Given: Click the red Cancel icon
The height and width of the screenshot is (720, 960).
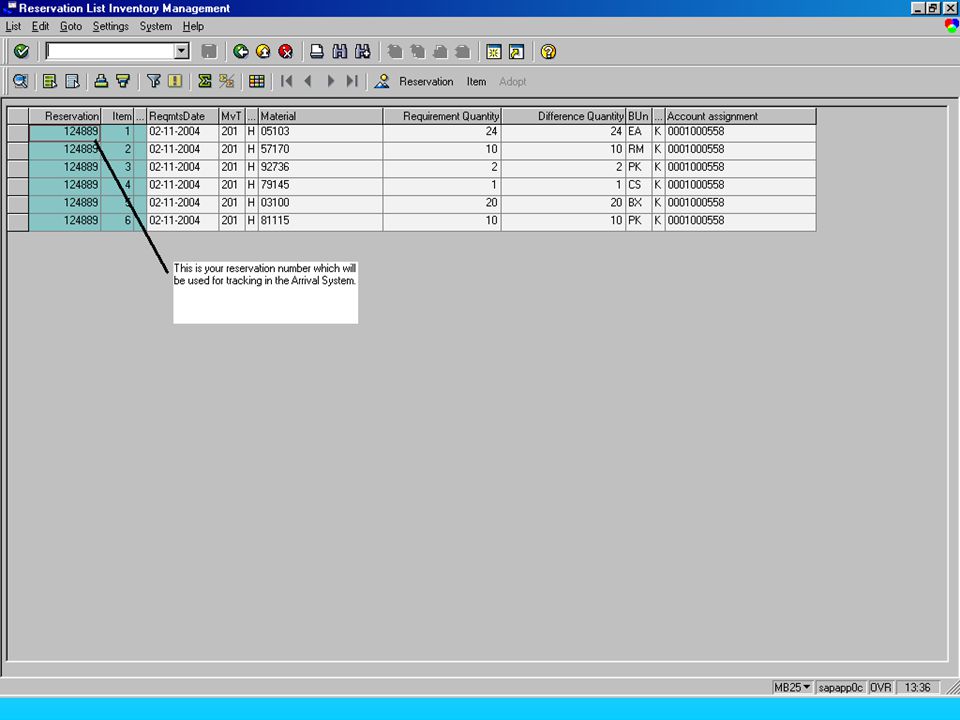Looking at the screenshot, I should (x=286, y=51).
